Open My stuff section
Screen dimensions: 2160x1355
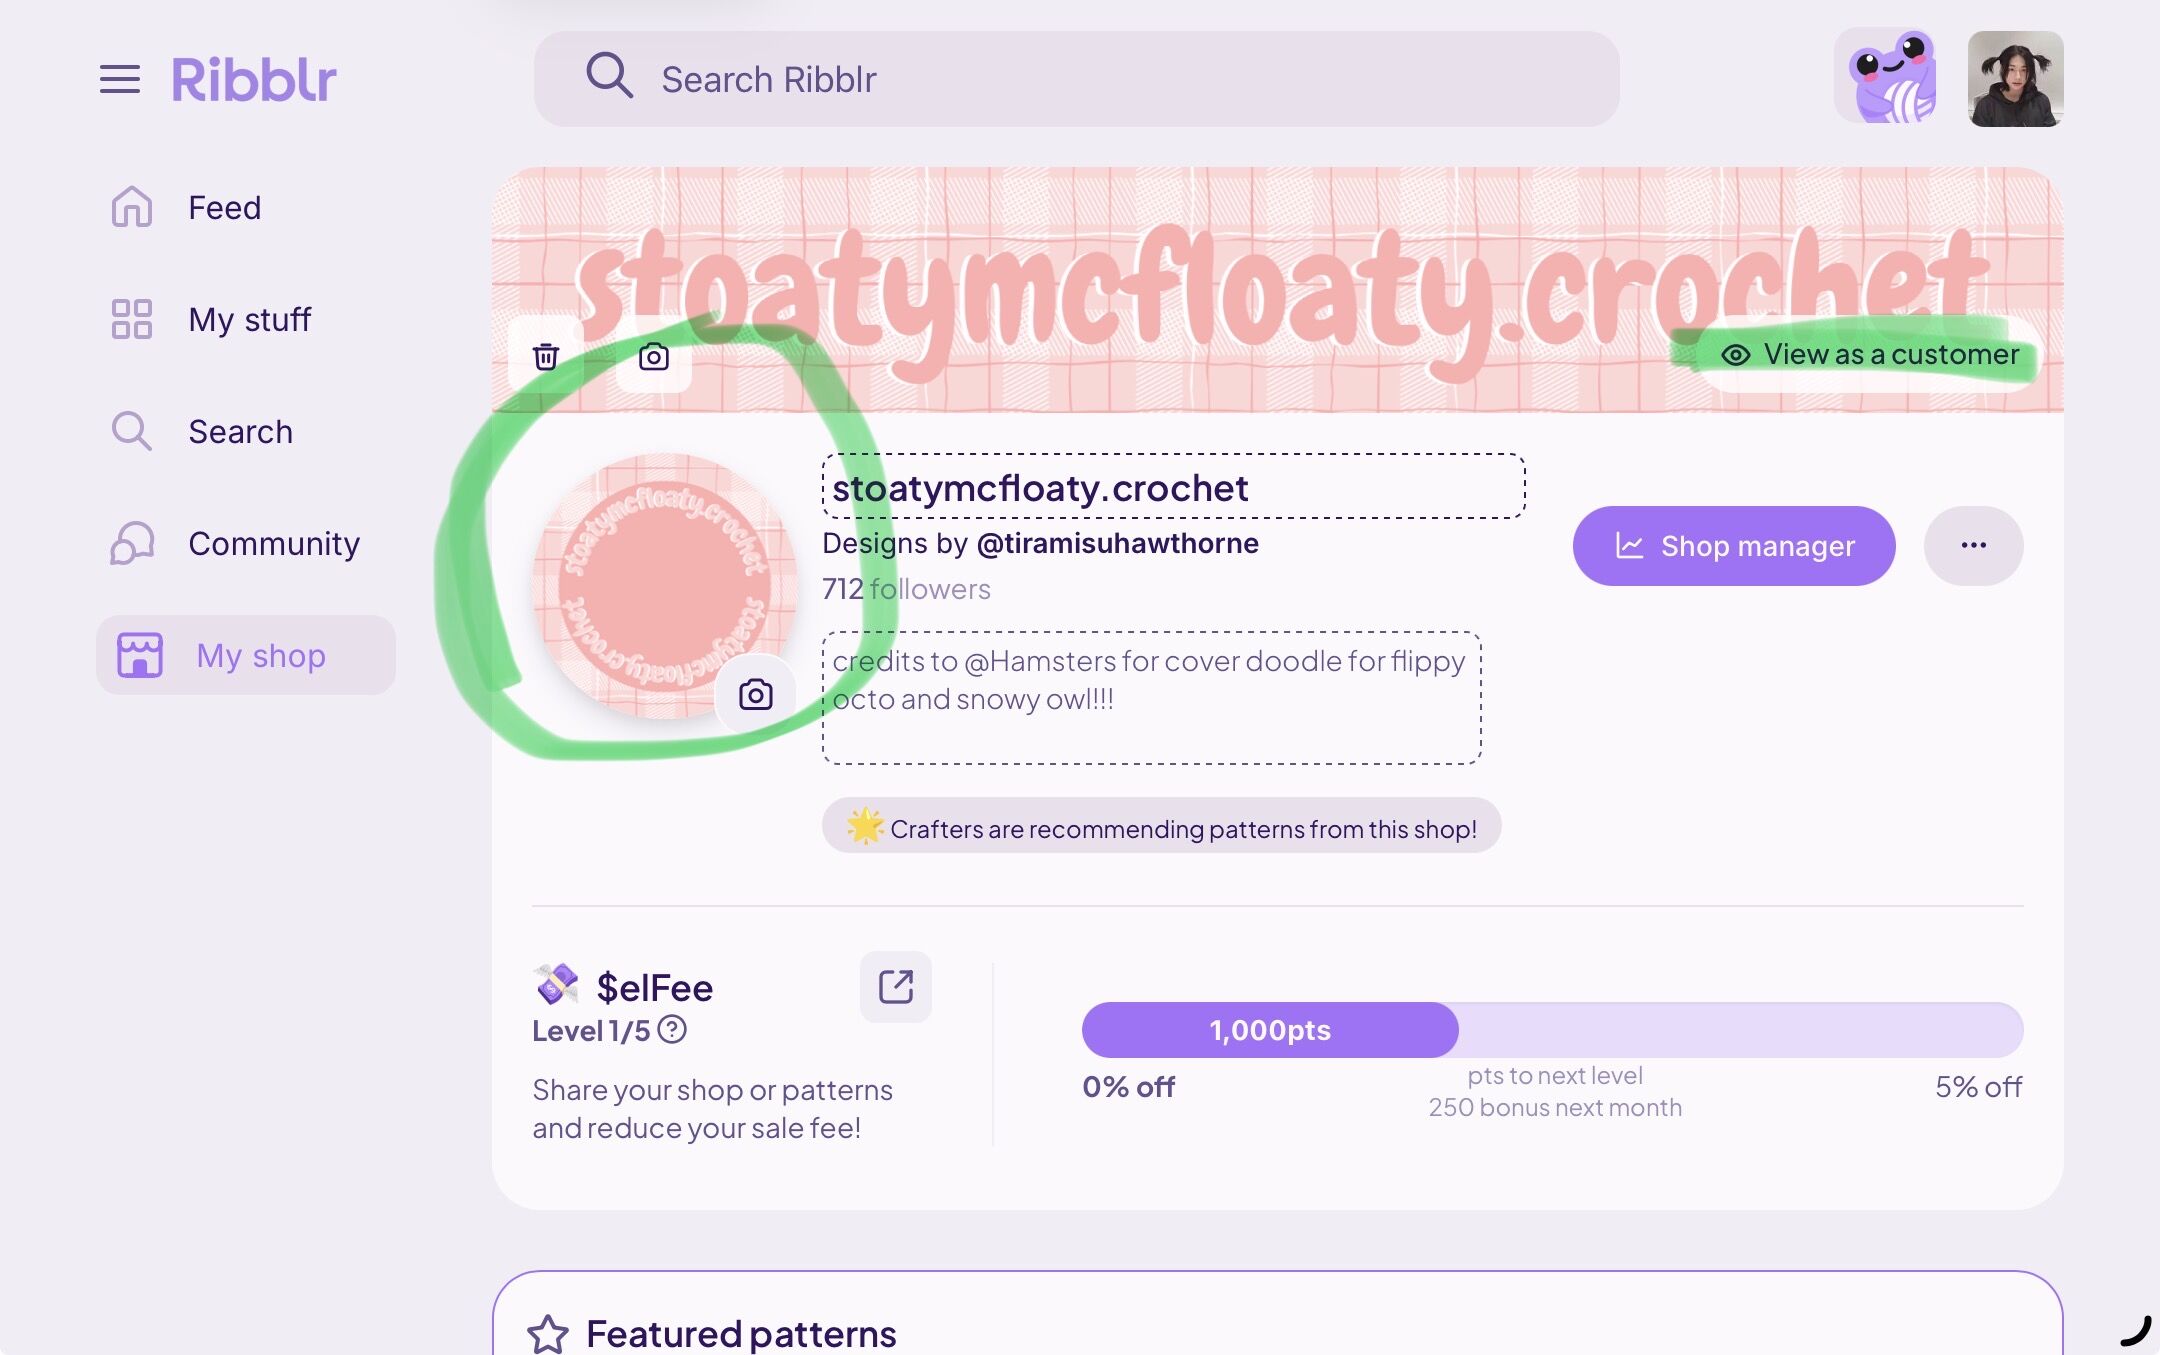pos(249,320)
